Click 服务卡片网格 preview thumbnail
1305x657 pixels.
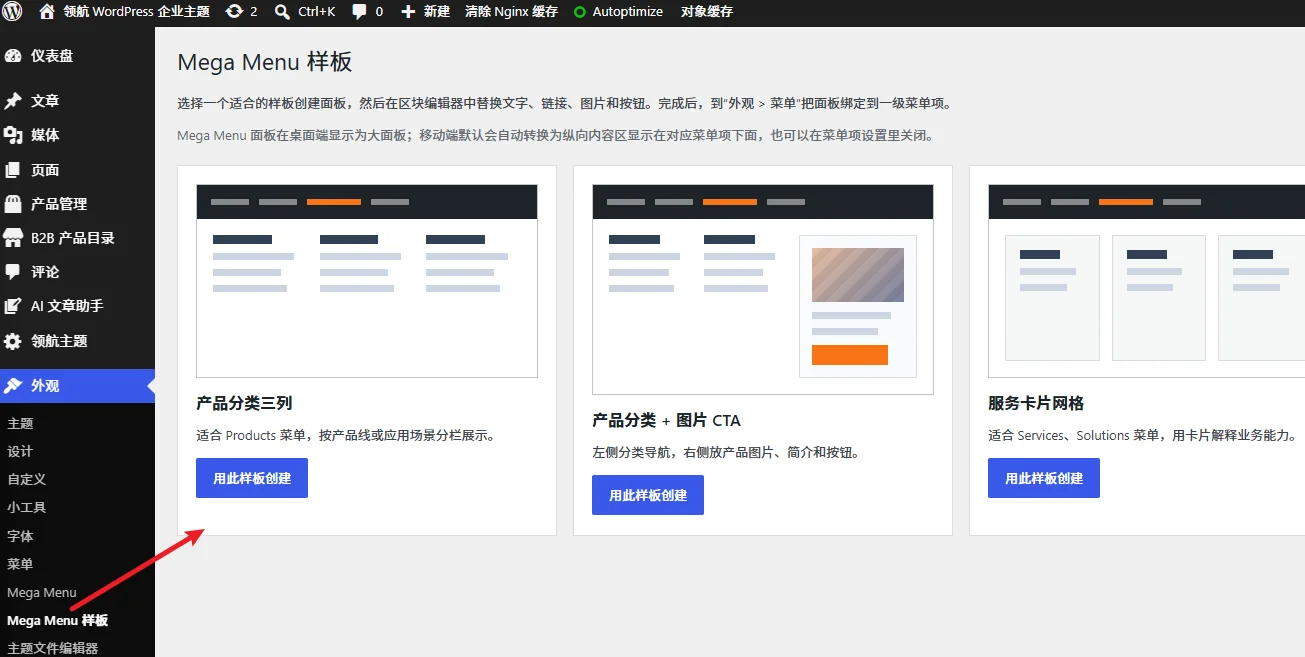click(1146, 281)
